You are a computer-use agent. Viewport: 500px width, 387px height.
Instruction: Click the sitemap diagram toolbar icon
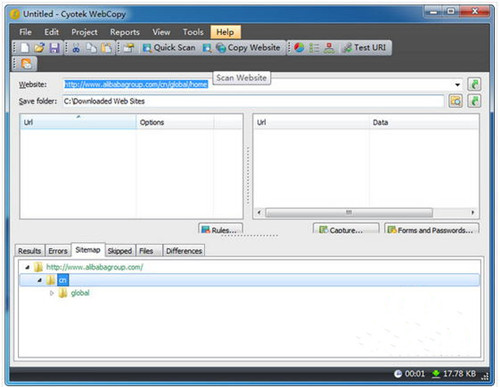point(329,48)
